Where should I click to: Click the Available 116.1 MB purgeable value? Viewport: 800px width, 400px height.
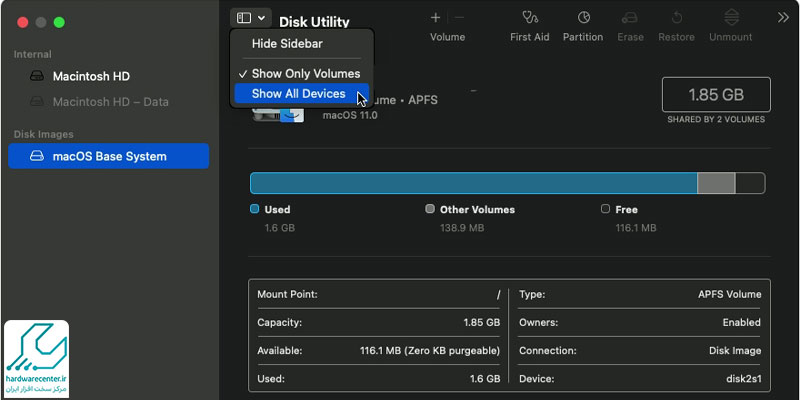pyautogui.click(x=430, y=351)
